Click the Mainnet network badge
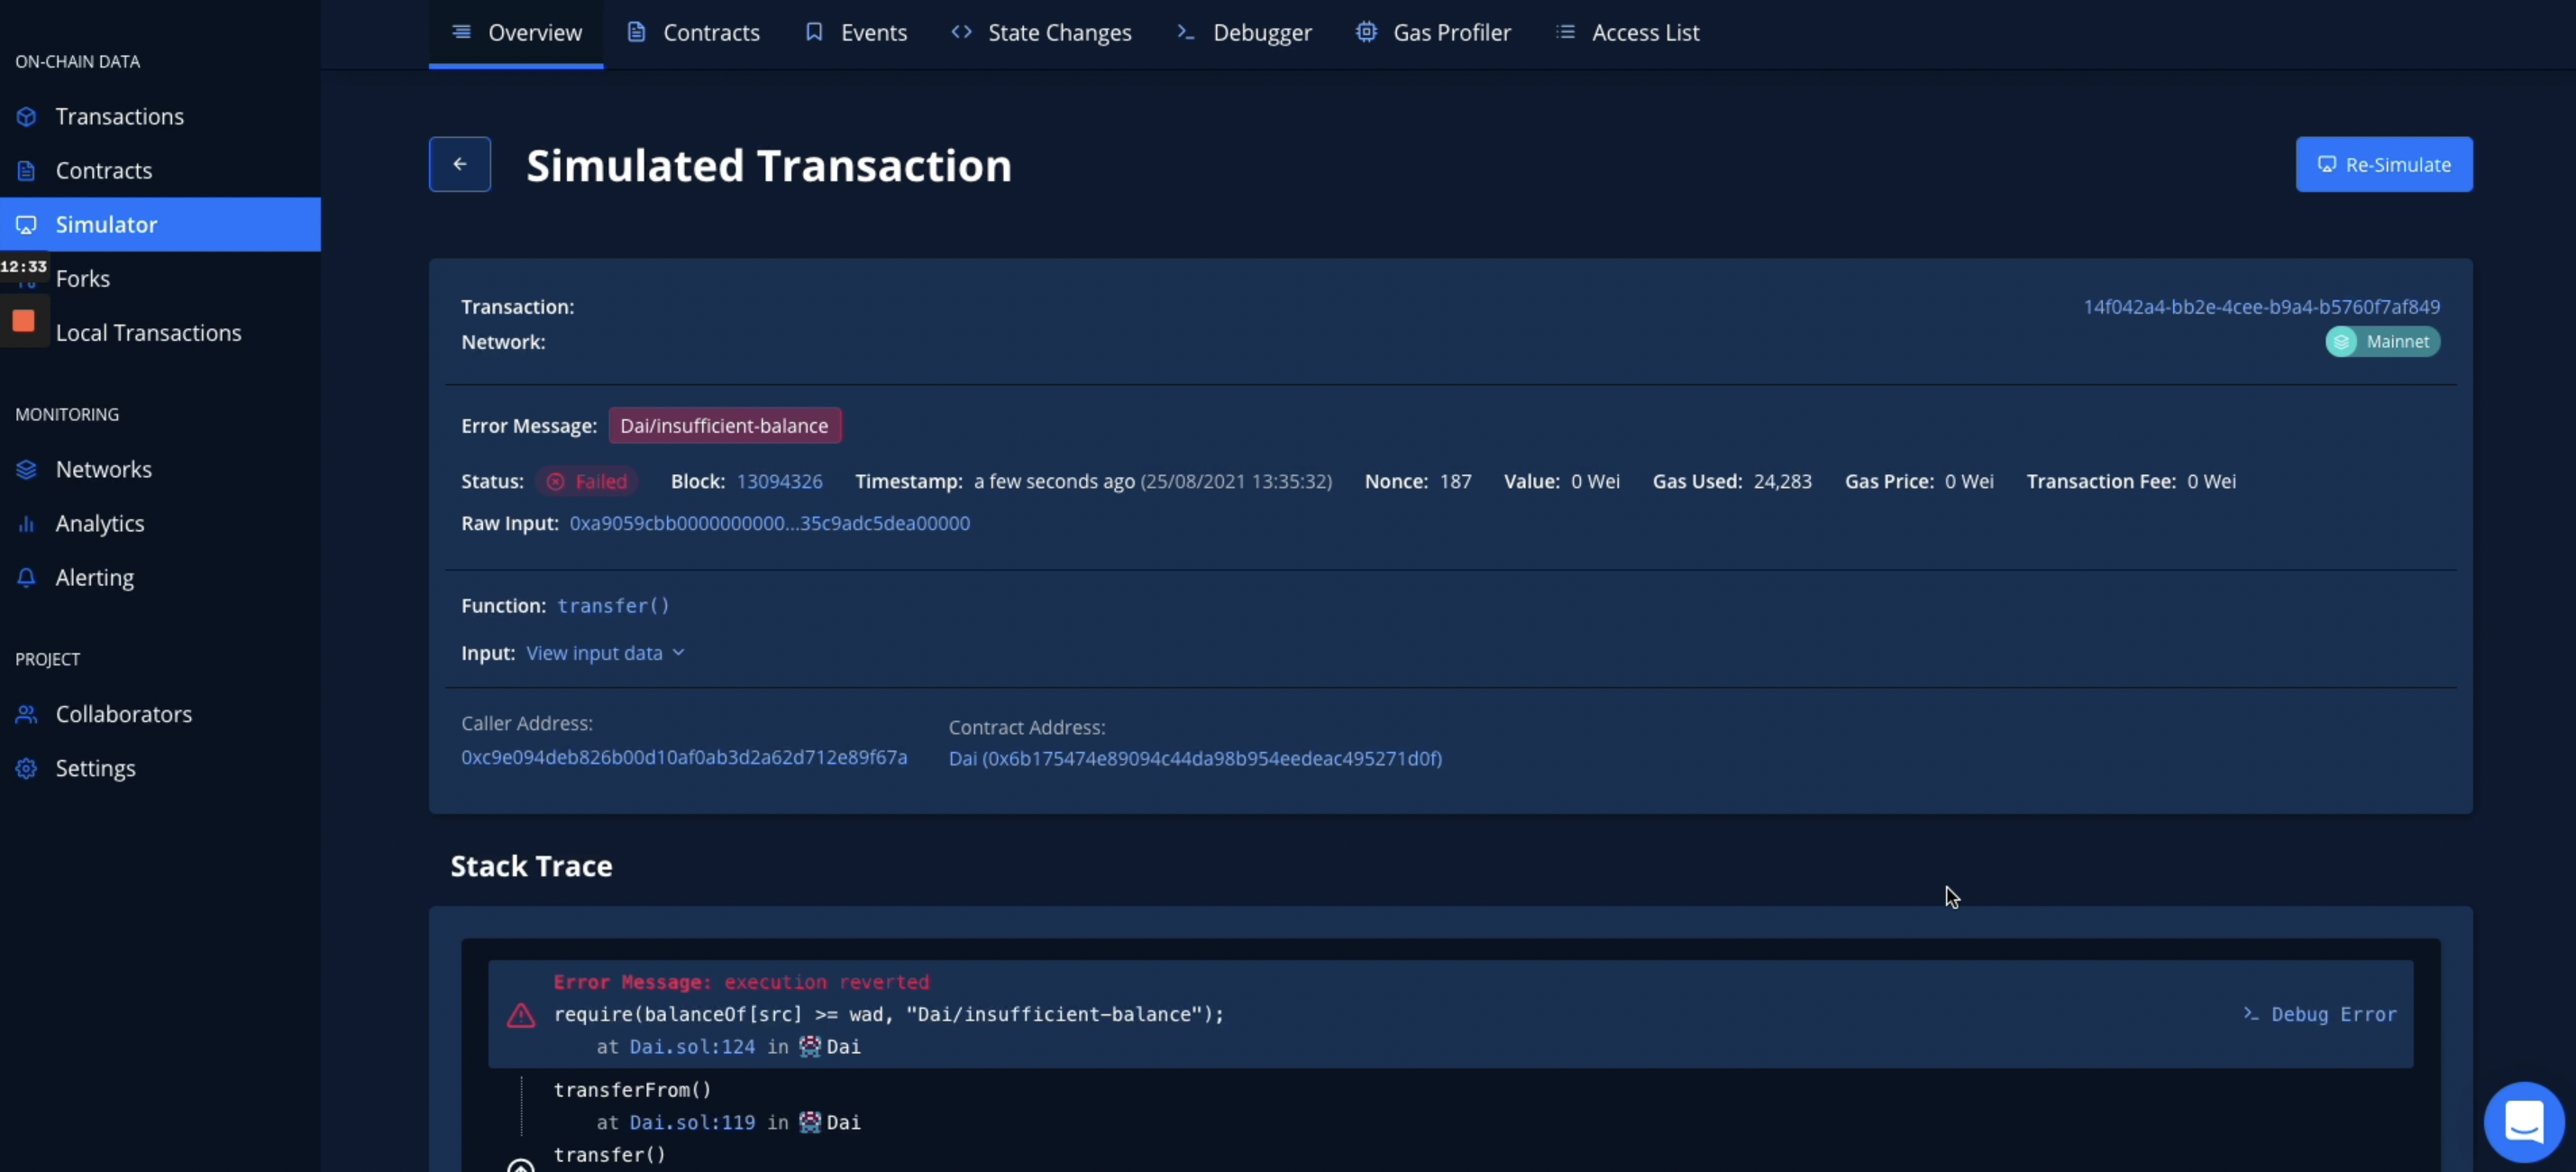The width and height of the screenshot is (2576, 1172). tap(2383, 342)
